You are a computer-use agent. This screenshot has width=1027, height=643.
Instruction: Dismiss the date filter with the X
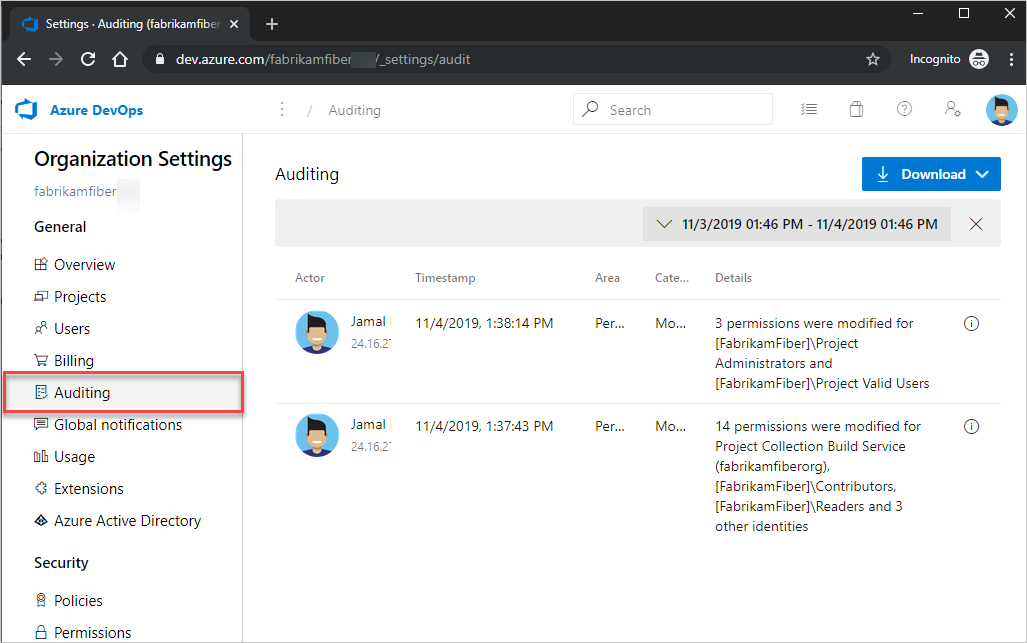click(976, 224)
